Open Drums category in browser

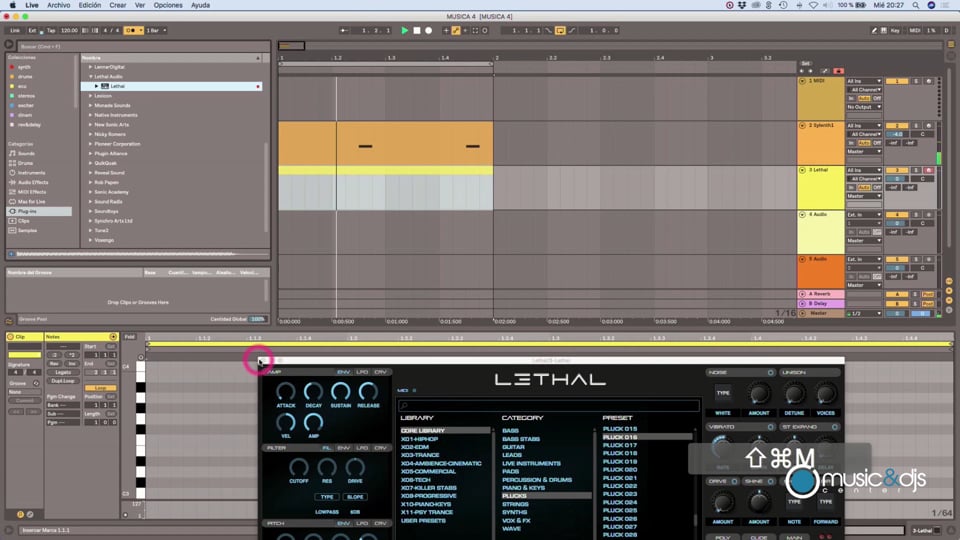coord(26,163)
